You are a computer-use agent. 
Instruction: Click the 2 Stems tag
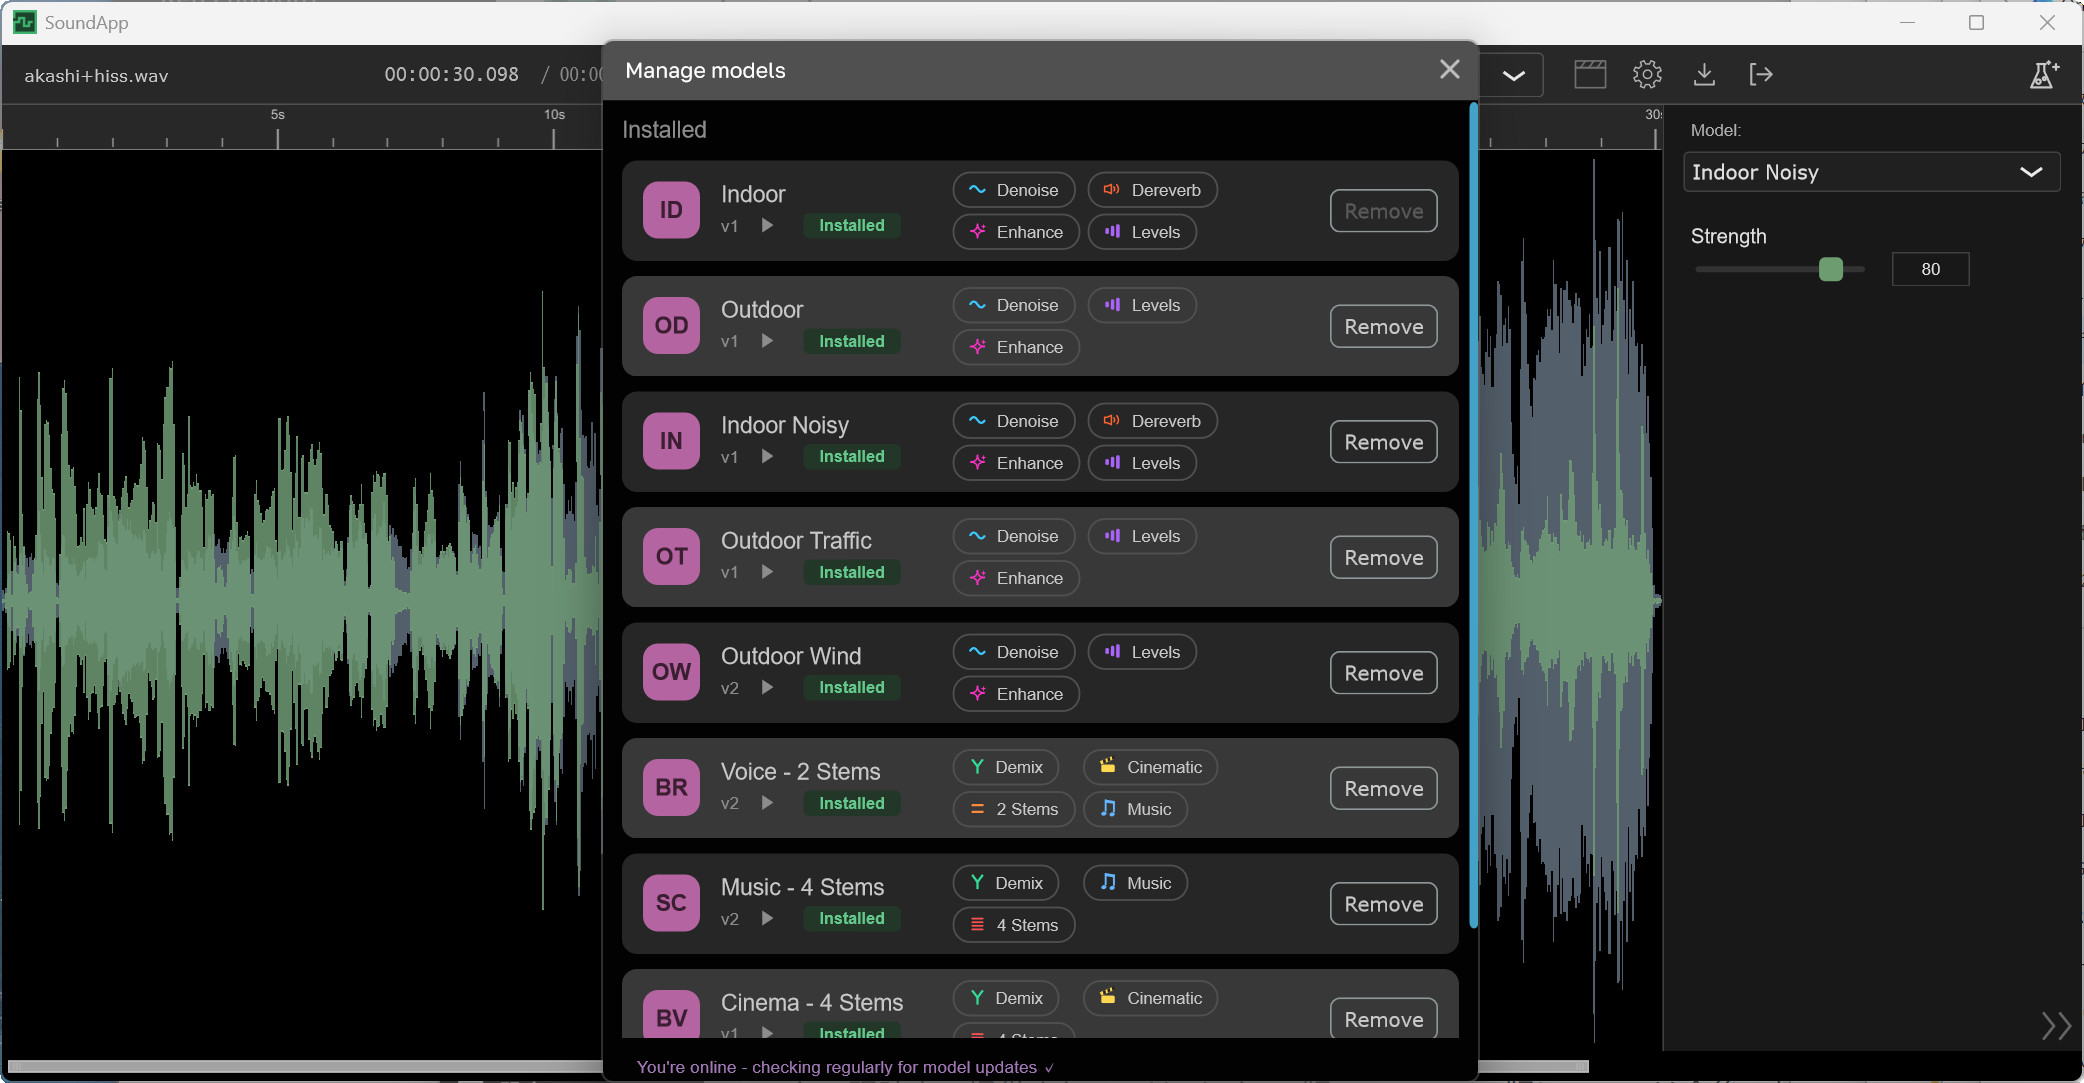pyautogui.click(x=1013, y=809)
